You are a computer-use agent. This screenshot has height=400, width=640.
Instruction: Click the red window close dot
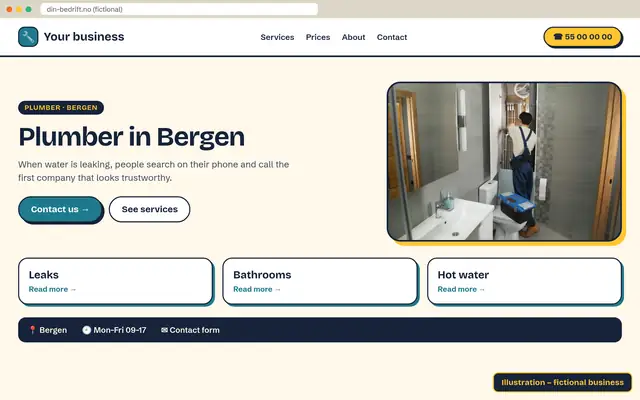click(x=9, y=9)
